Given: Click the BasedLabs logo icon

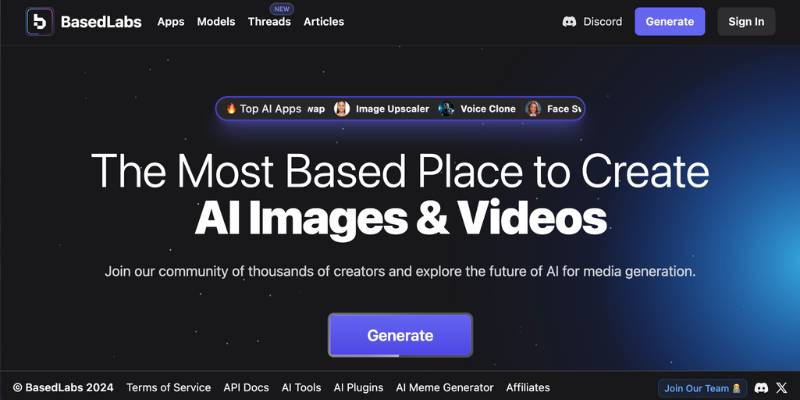Looking at the screenshot, I should [39, 22].
